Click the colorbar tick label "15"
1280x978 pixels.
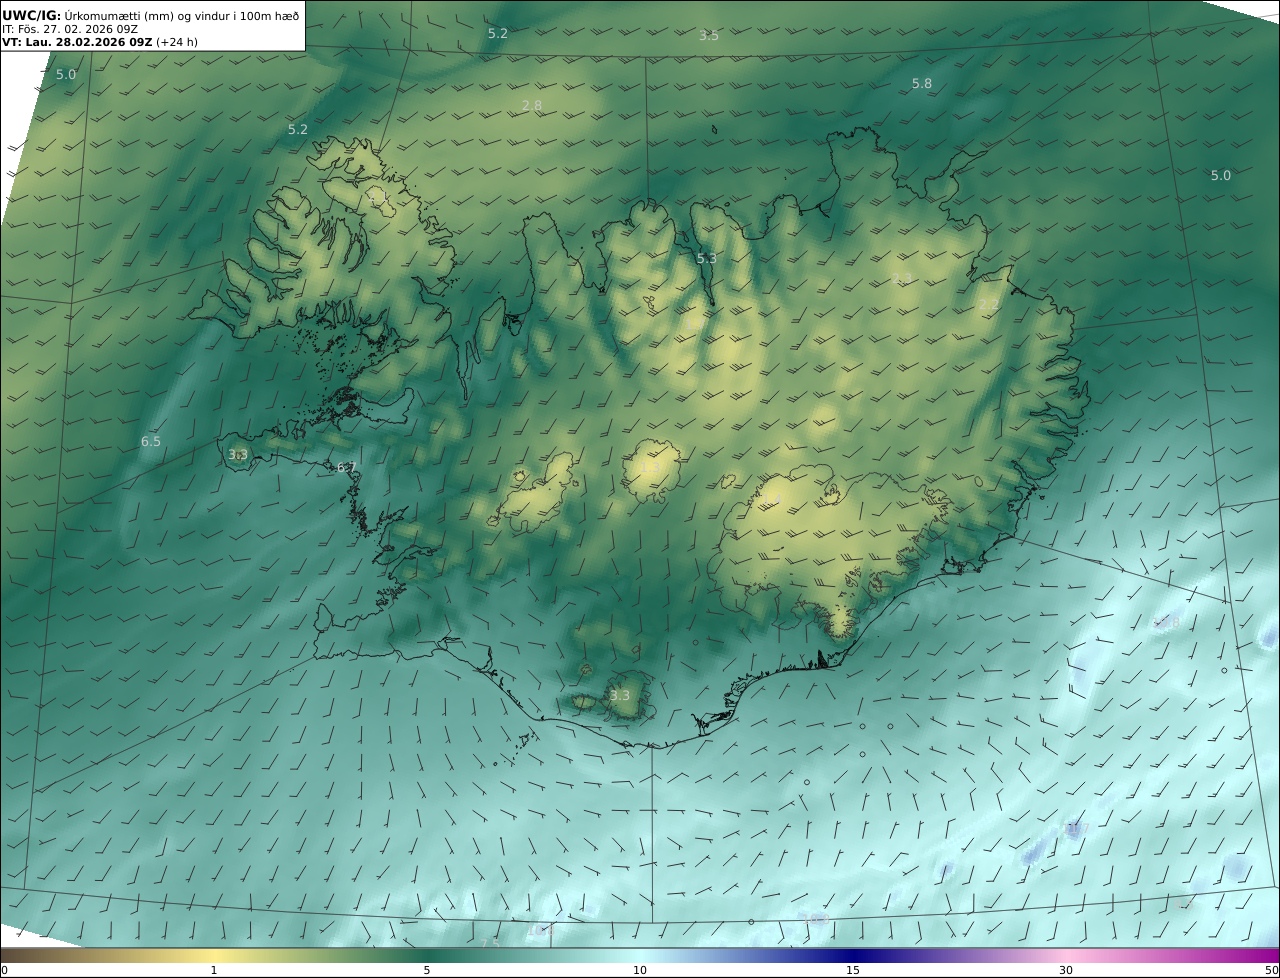853,970
